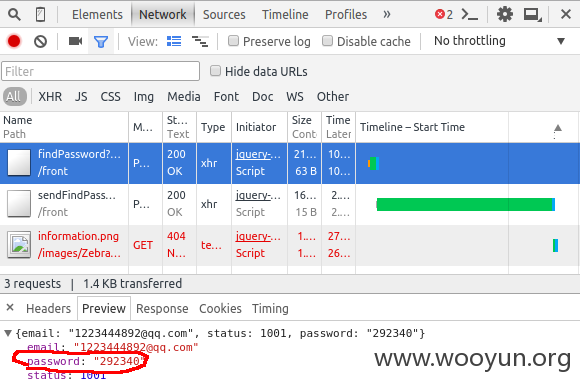Viewport: 580px width, 387px height.
Task: Toggle the filter funnel icon
Action: (101, 41)
